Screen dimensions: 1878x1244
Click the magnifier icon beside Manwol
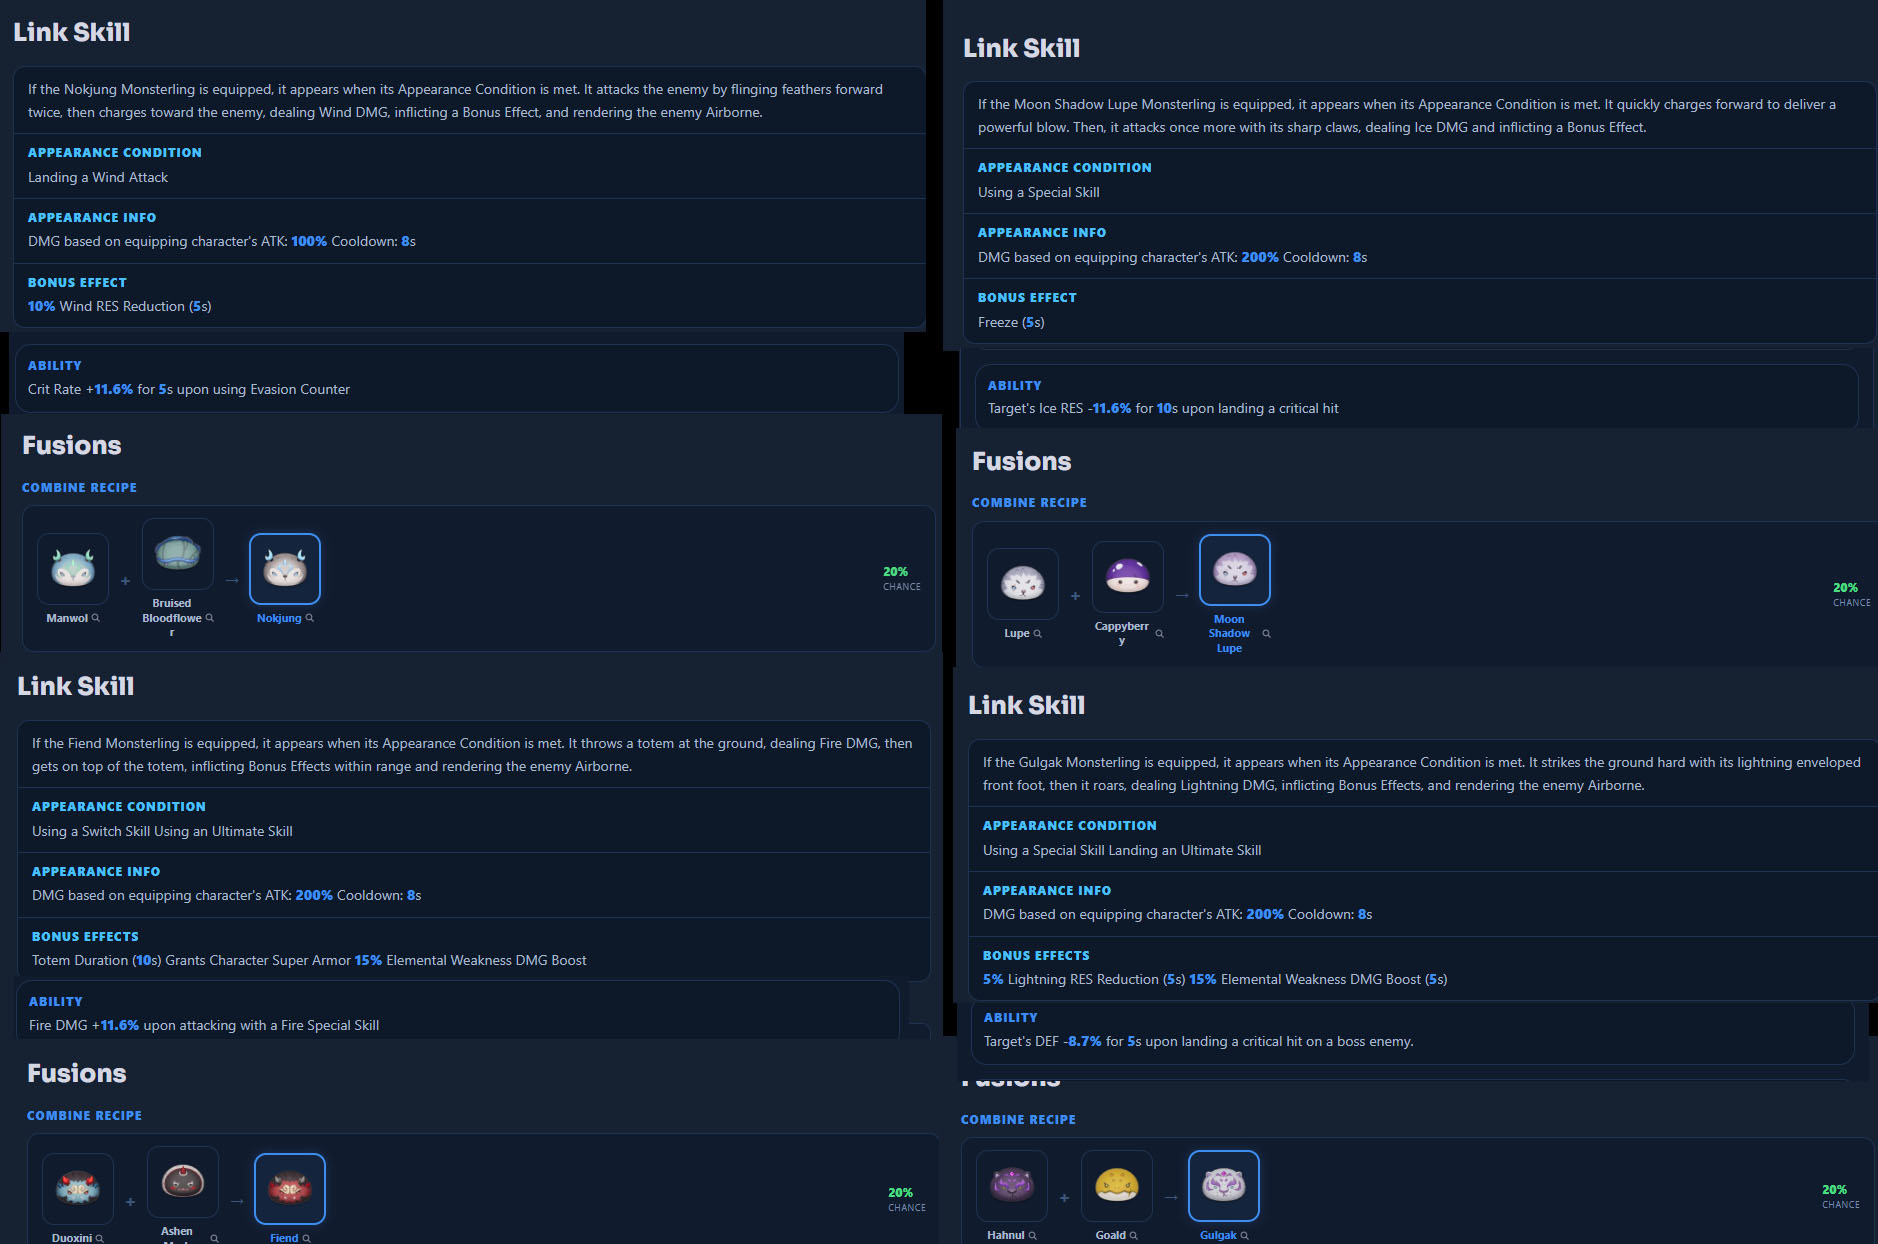tap(96, 618)
